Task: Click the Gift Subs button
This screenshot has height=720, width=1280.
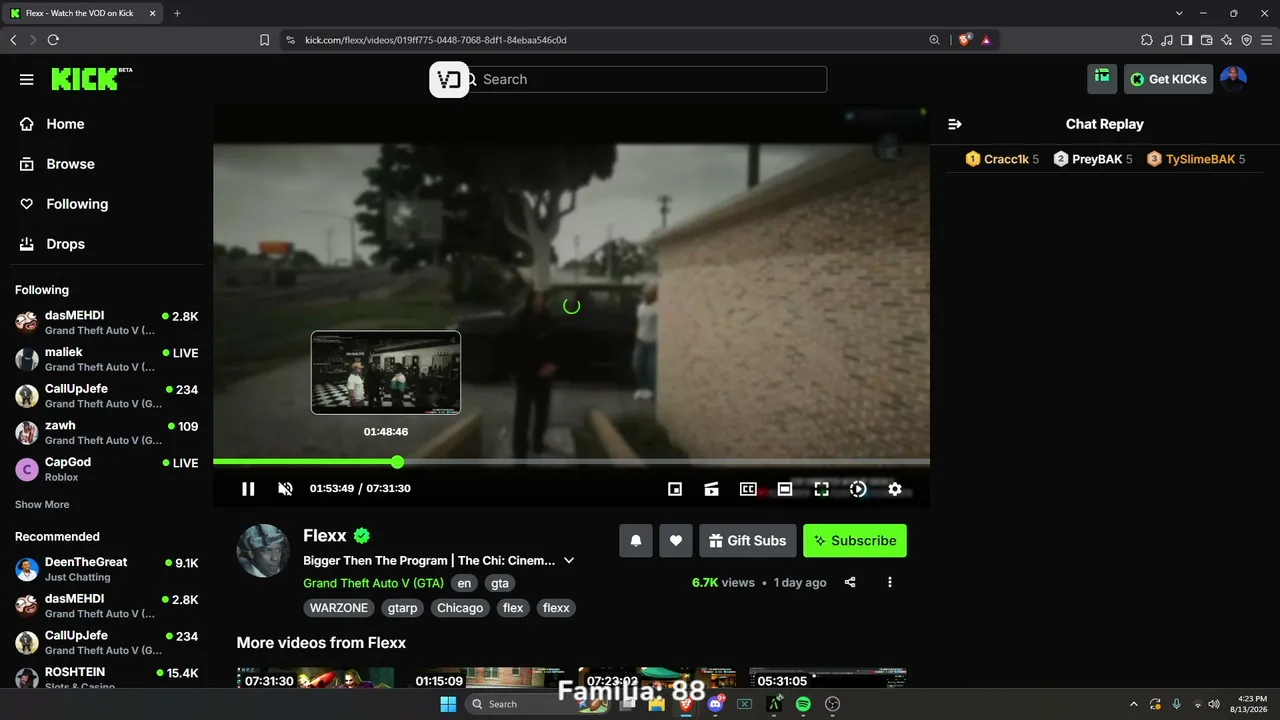Action: point(748,541)
